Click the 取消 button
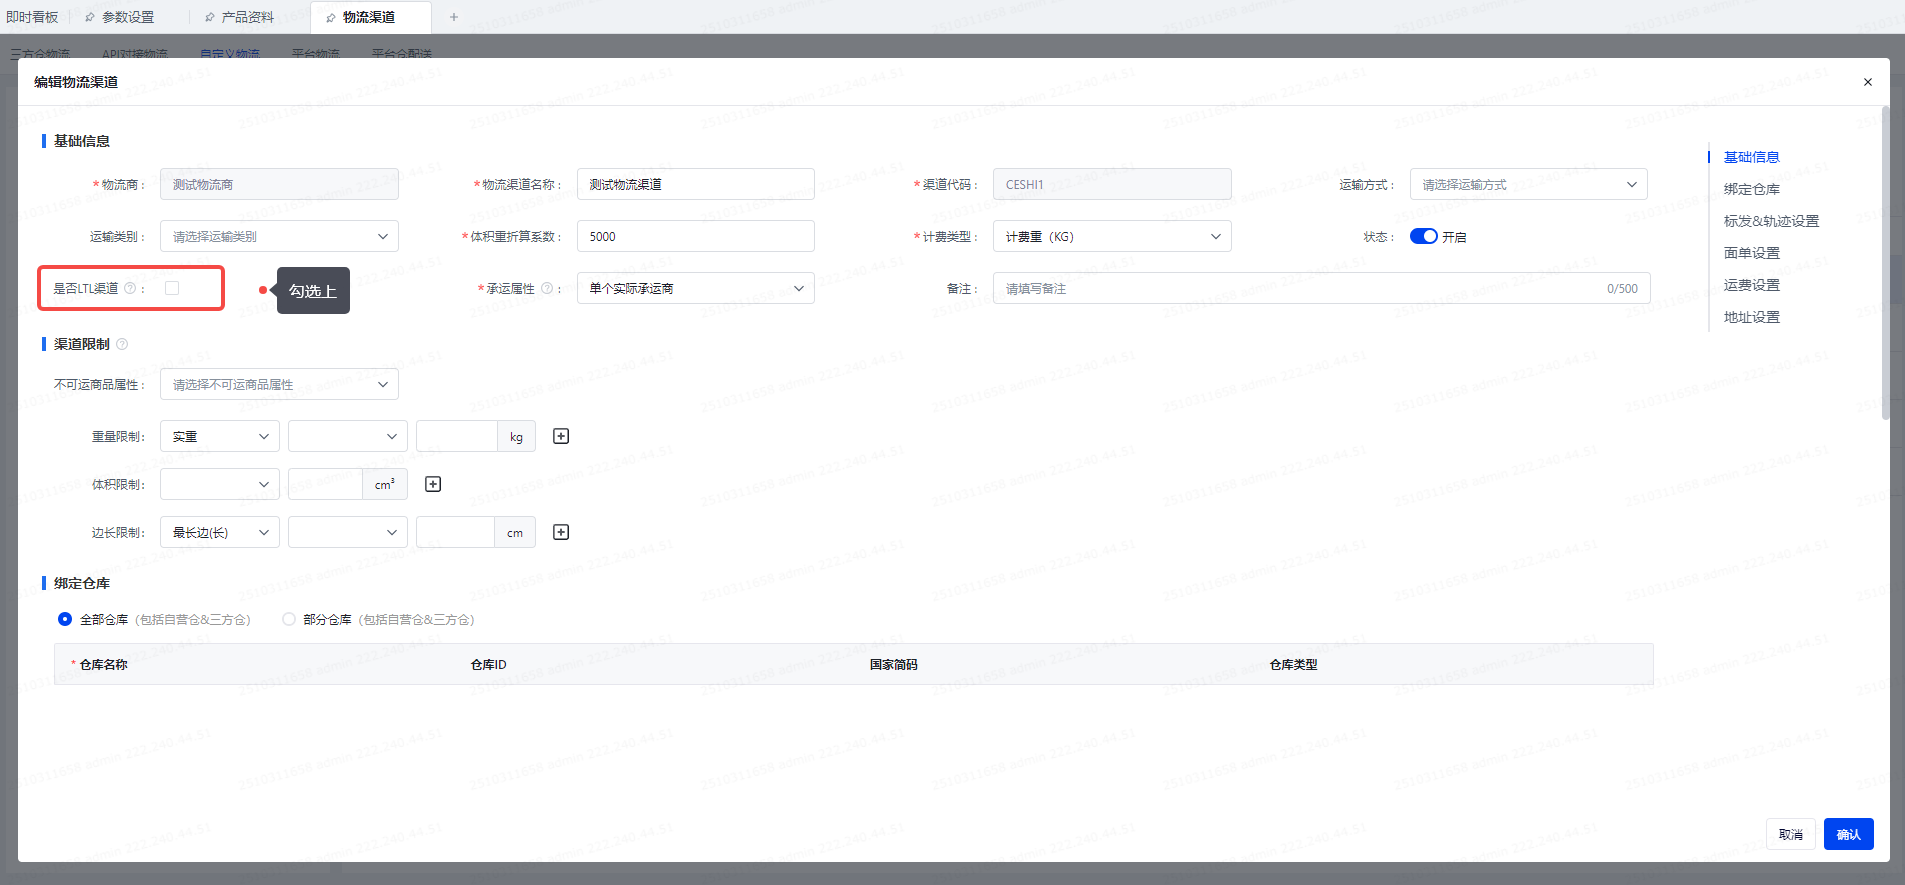Screen dimensions: 1905x885 [x=1790, y=834]
